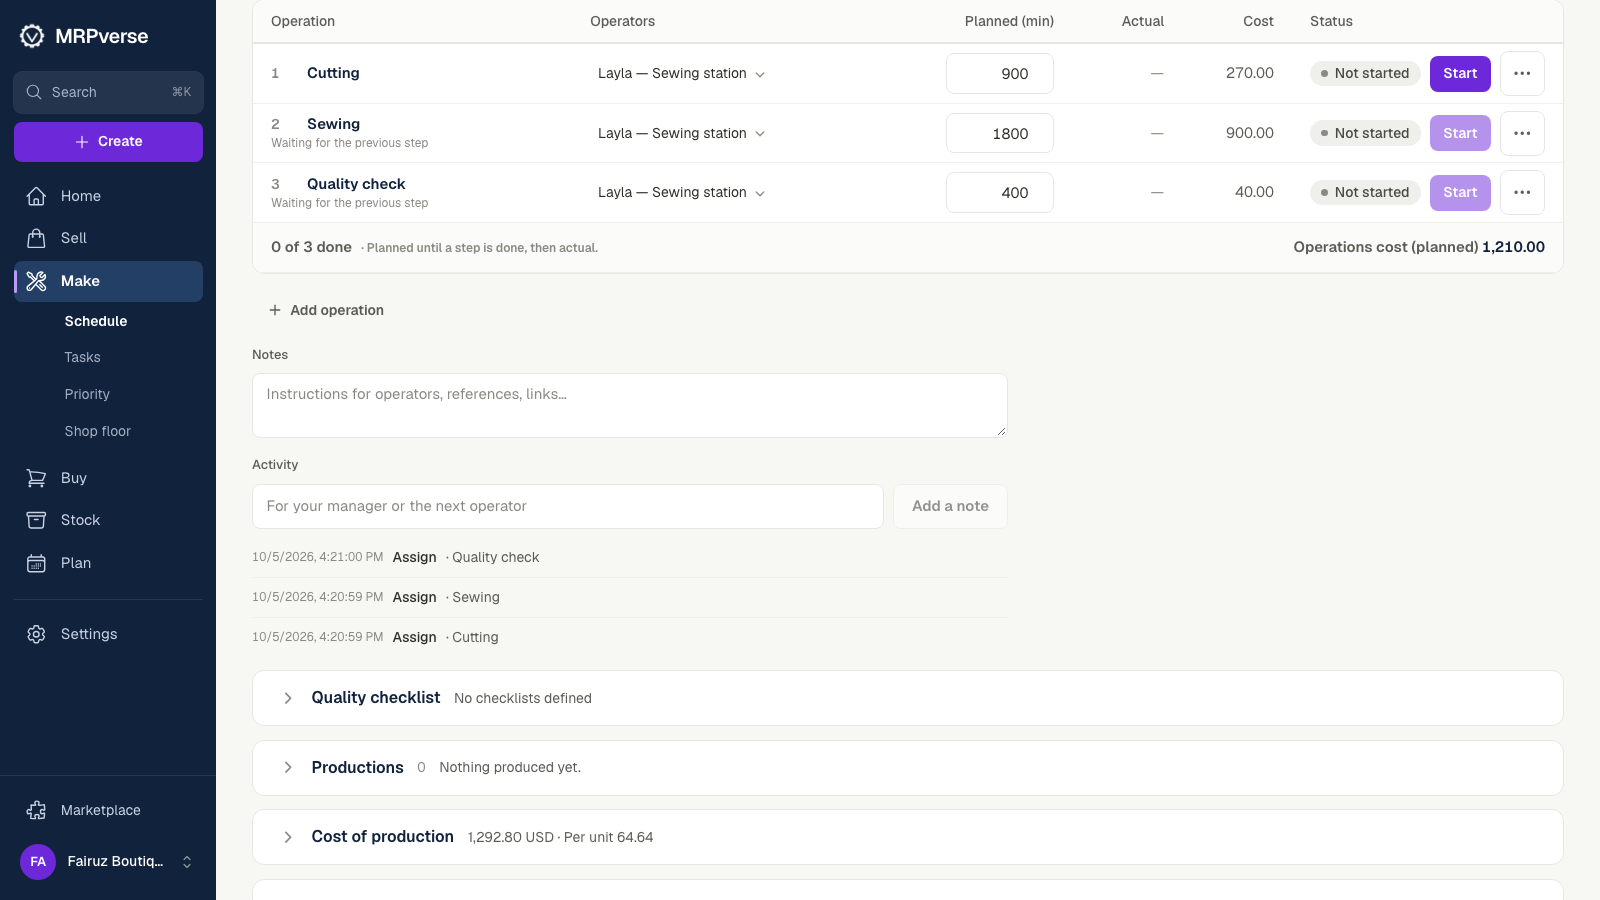
Task: Go to Schedule submenu item
Action: click(x=96, y=321)
